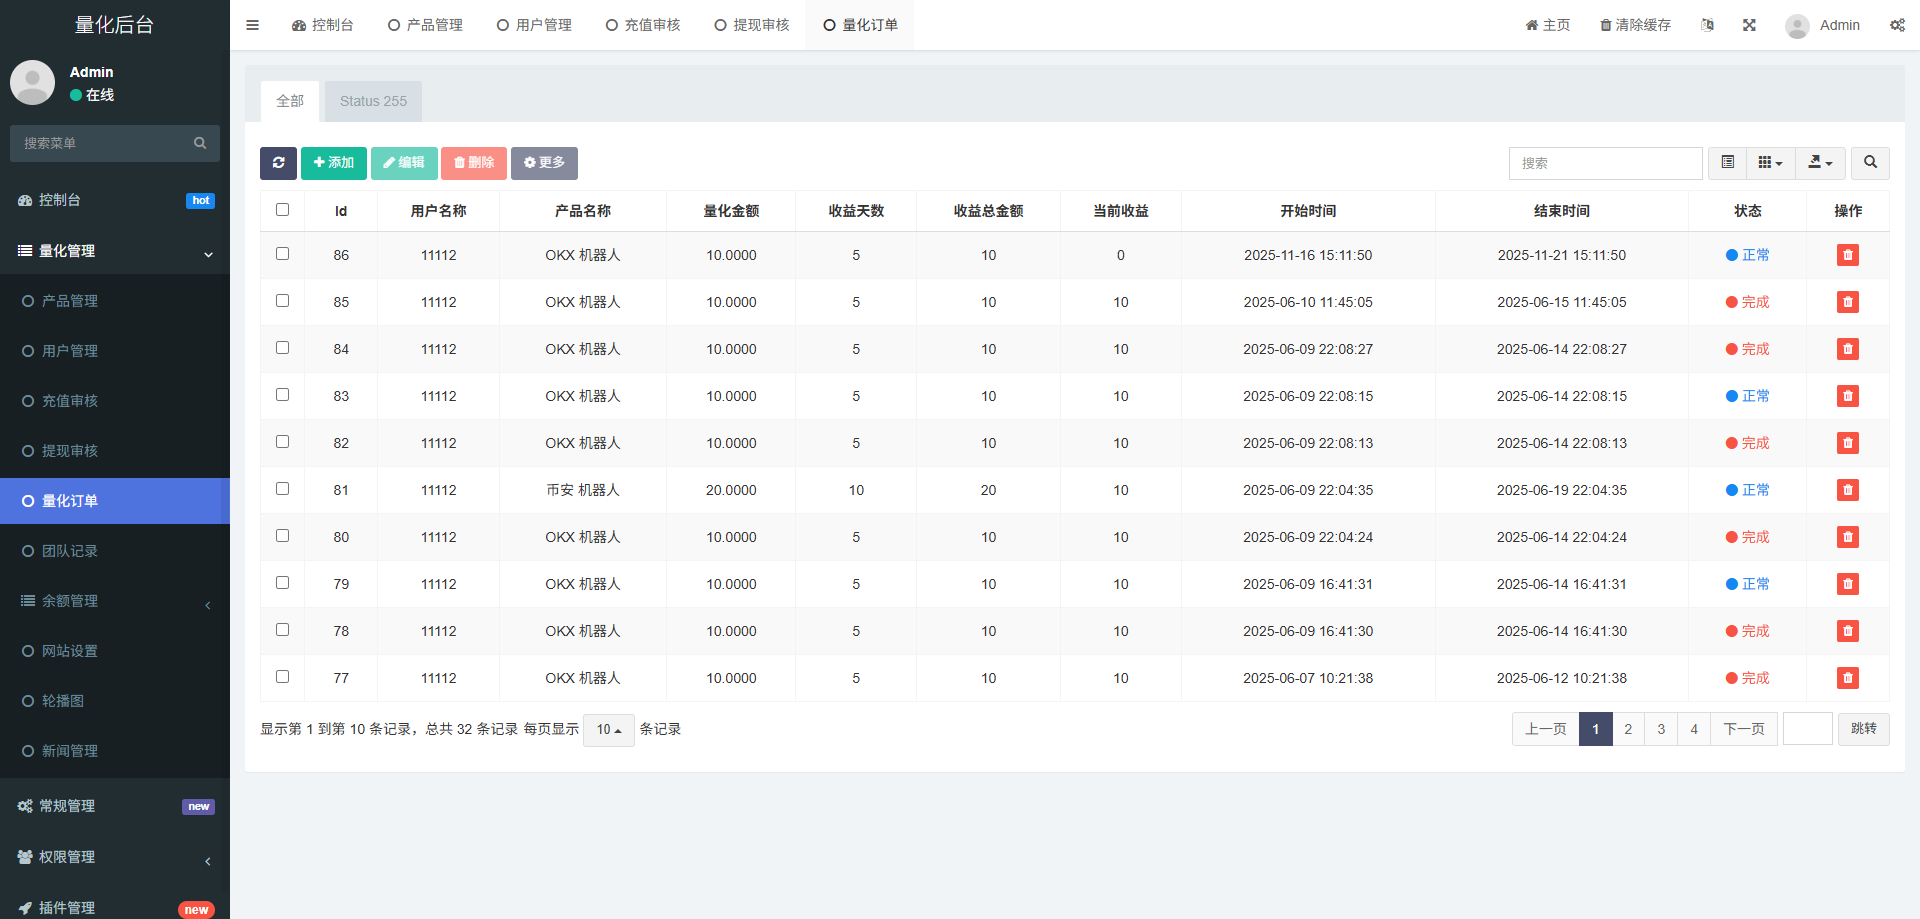The image size is (1920, 919).
Task: Open the page size dropdown showing 10
Action: (x=608, y=730)
